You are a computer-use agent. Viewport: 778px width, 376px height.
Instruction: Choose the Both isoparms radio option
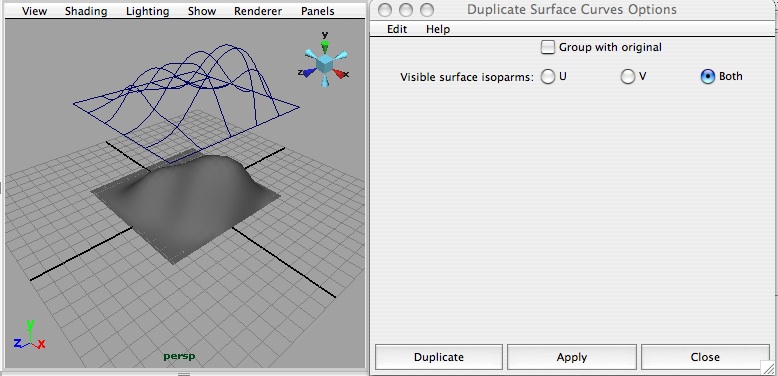[708, 76]
